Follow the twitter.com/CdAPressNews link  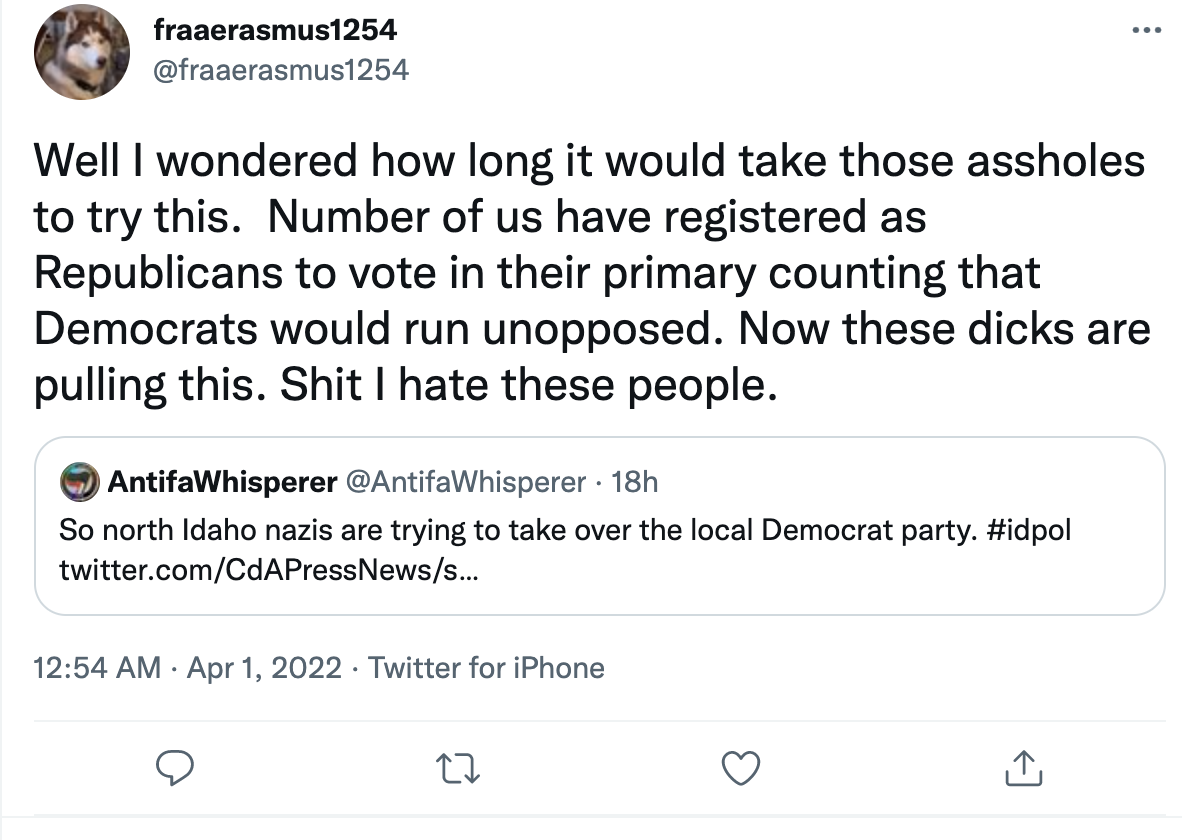pyautogui.click(x=268, y=572)
